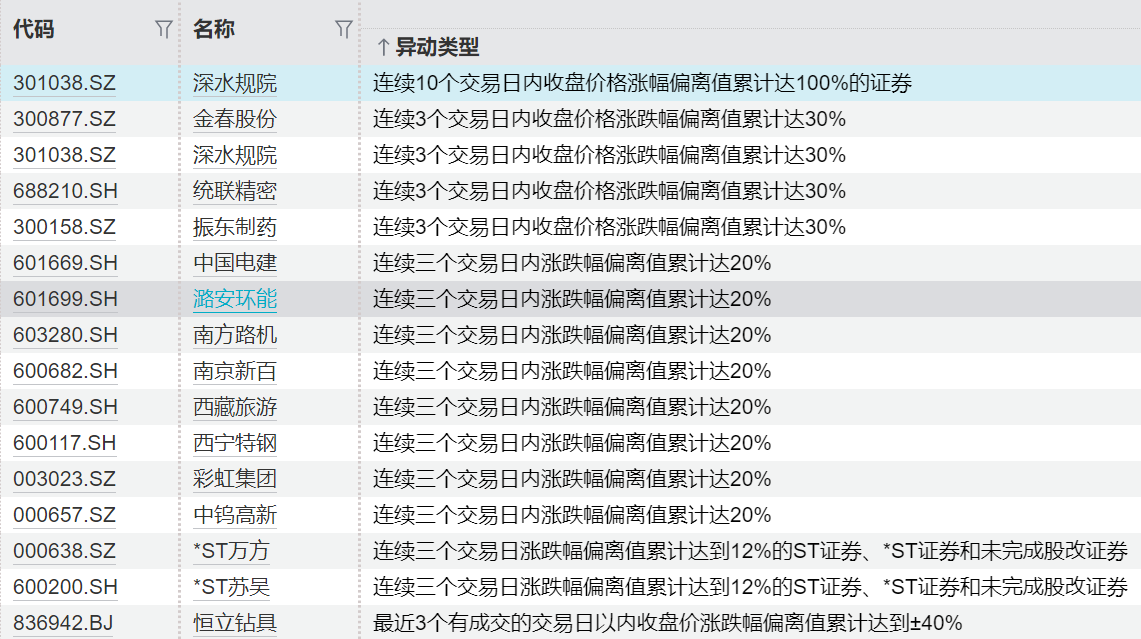Select code 600682.SH
The height and width of the screenshot is (639, 1141).
point(65,371)
